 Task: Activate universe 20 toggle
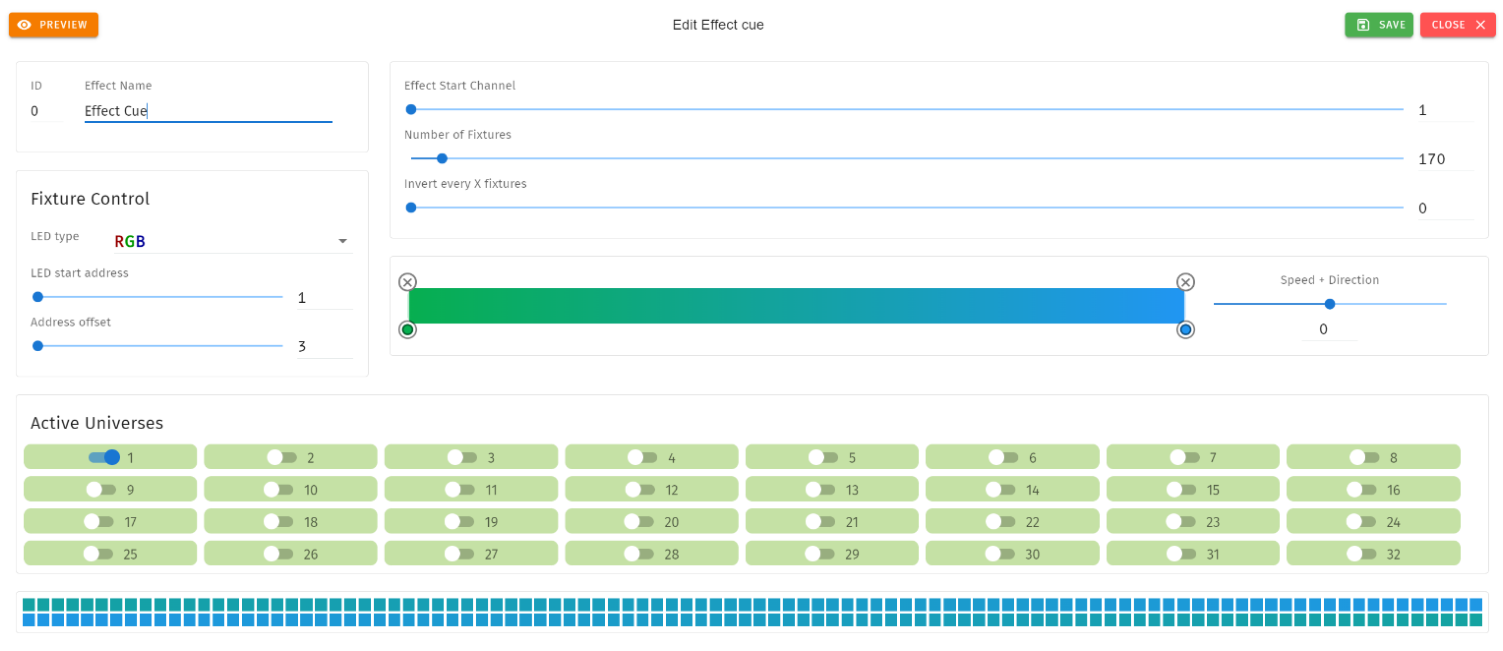(640, 522)
